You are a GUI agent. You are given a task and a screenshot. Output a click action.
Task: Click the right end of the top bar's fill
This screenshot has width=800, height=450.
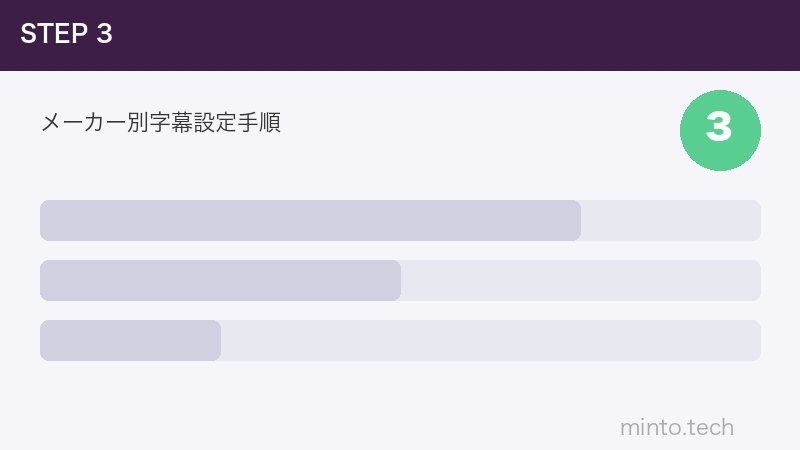click(574, 220)
